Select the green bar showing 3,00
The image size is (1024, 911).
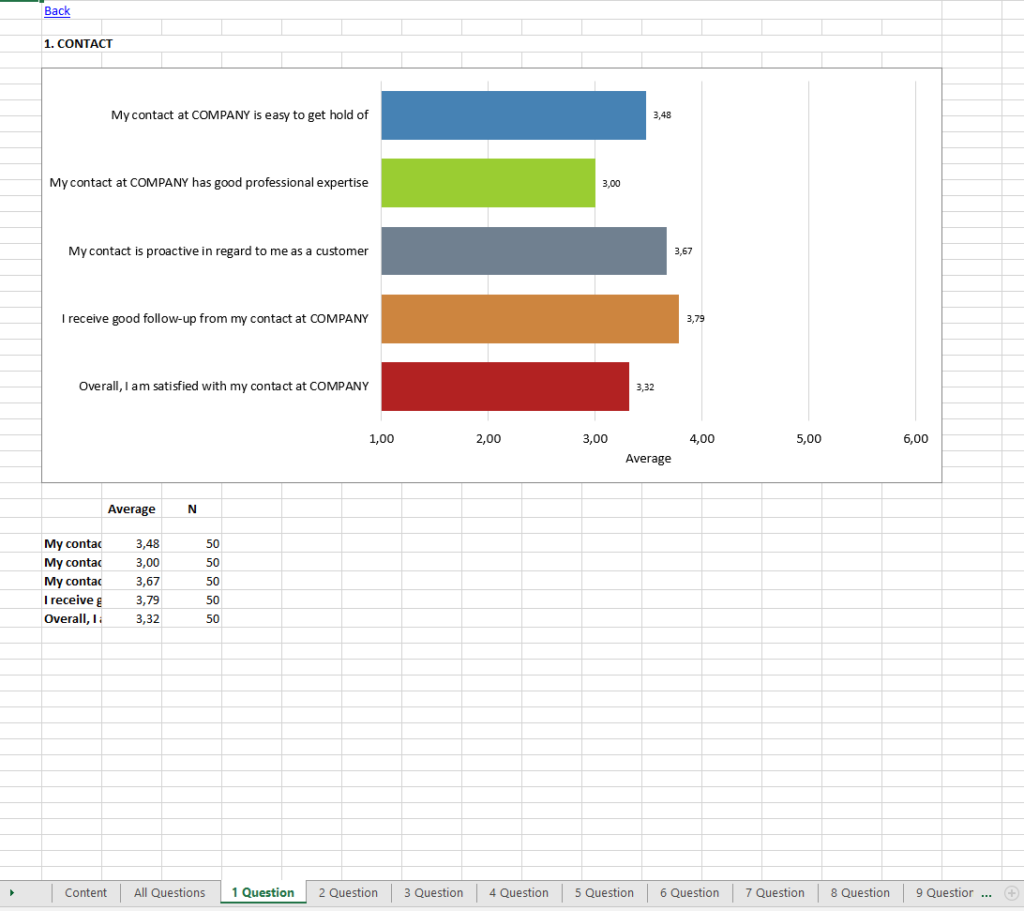pos(488,182)
